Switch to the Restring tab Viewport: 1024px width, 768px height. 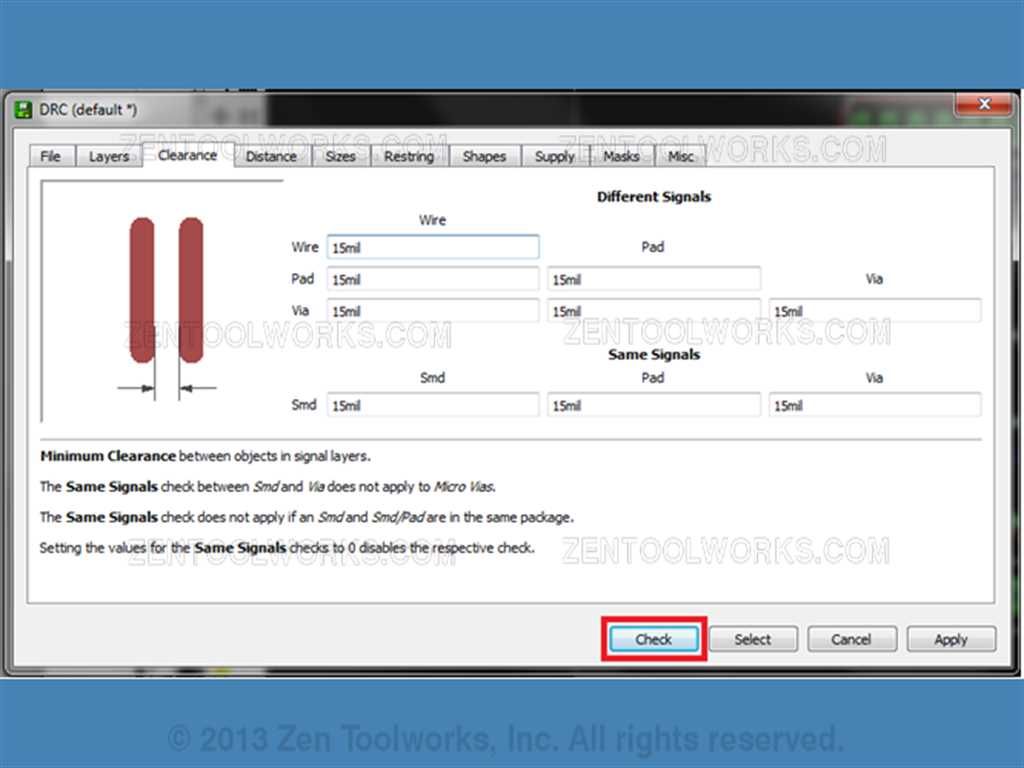pyautogui.click(x=409, y=157)
